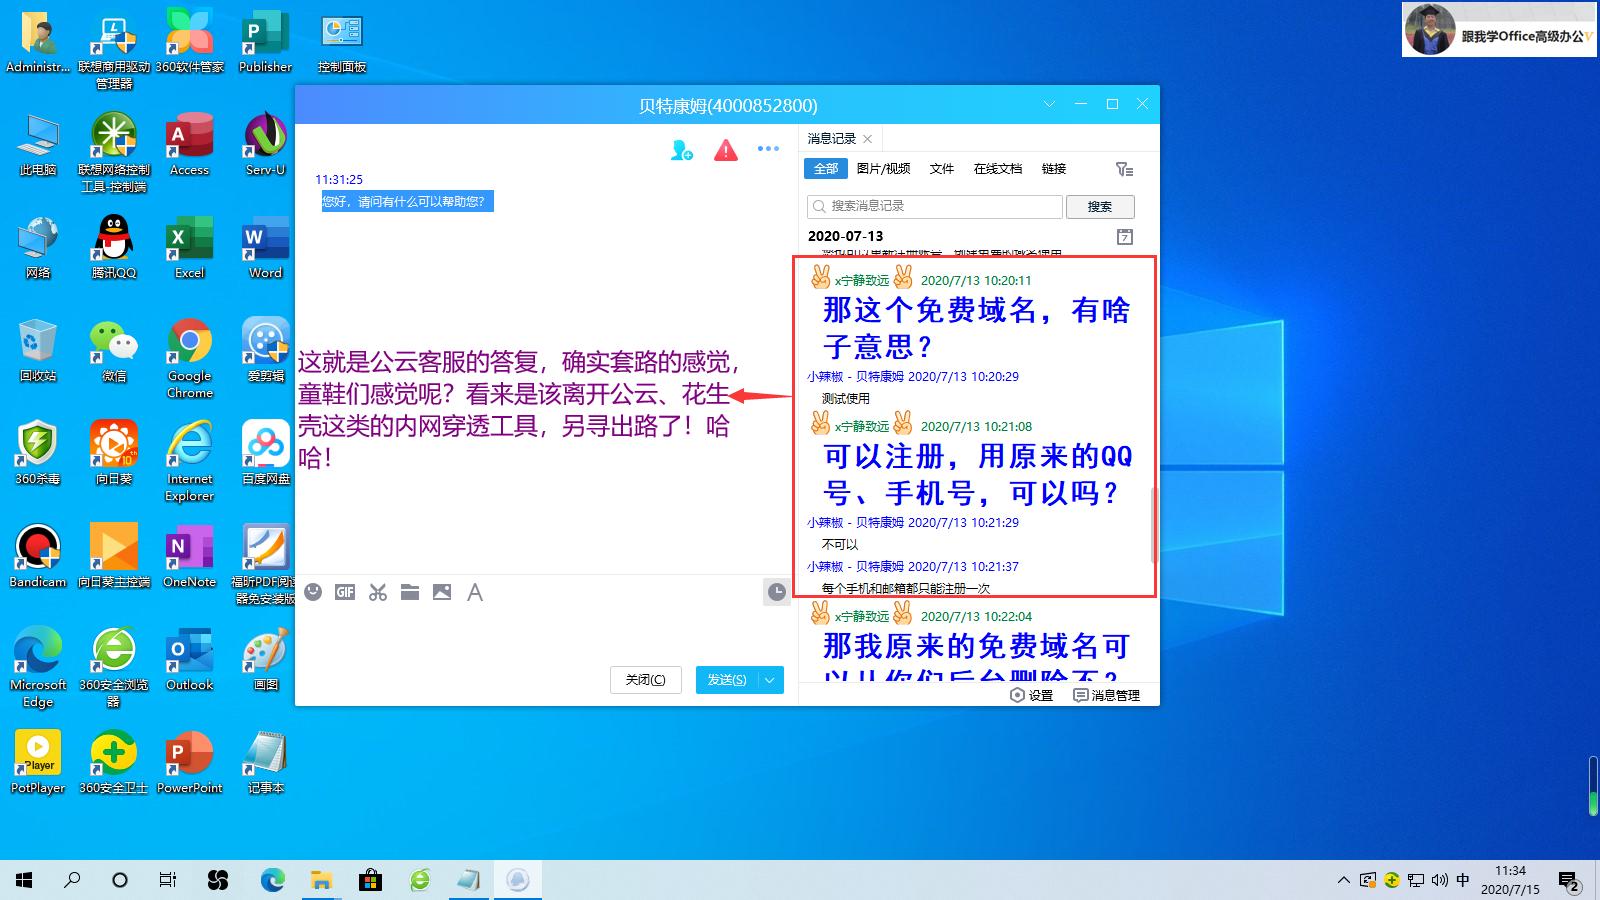Click the red report warning triangle icon

coord(725,150)
